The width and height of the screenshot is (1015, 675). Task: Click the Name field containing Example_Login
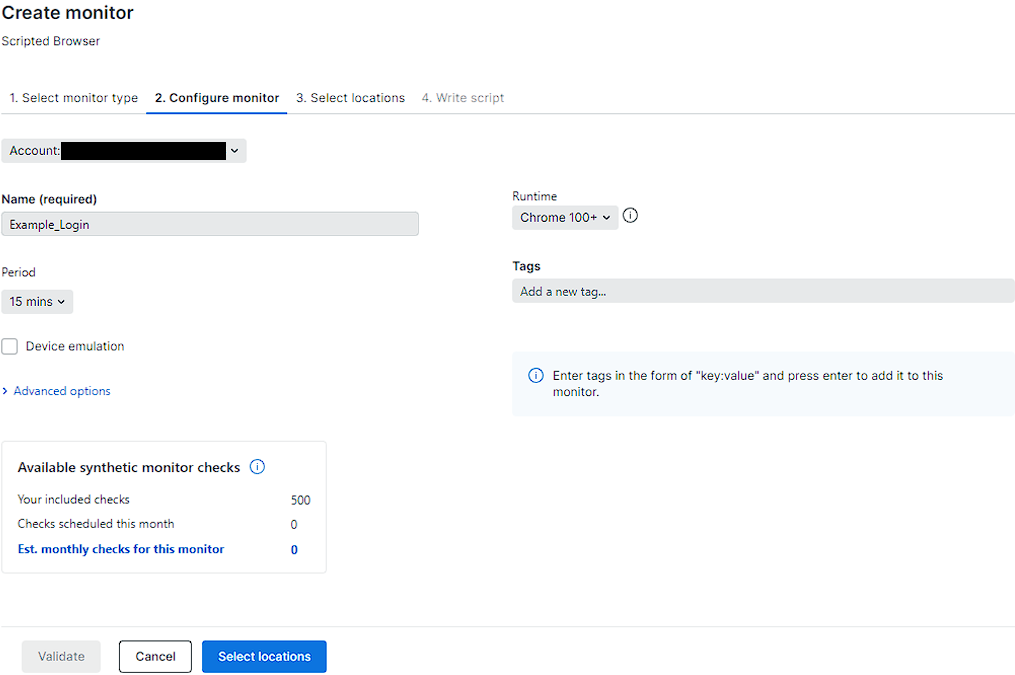tap(210, 223)
